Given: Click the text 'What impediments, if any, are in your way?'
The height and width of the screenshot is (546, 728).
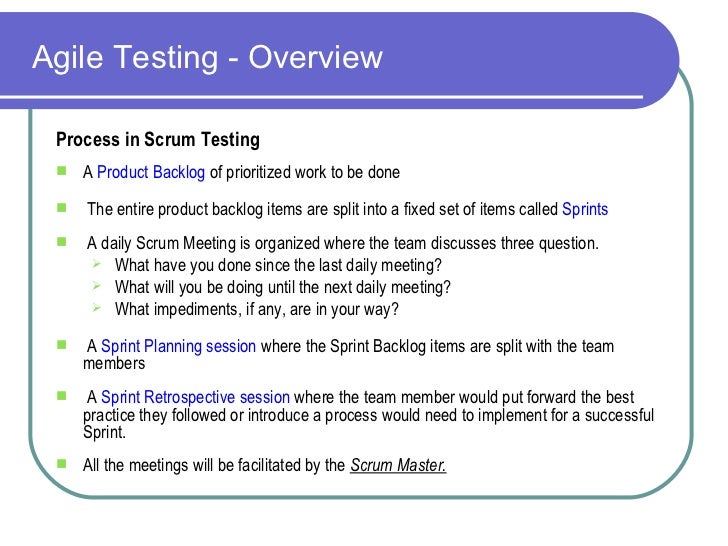Looking at the screenshot, I should pyautogui.click(x=256, y=310).
